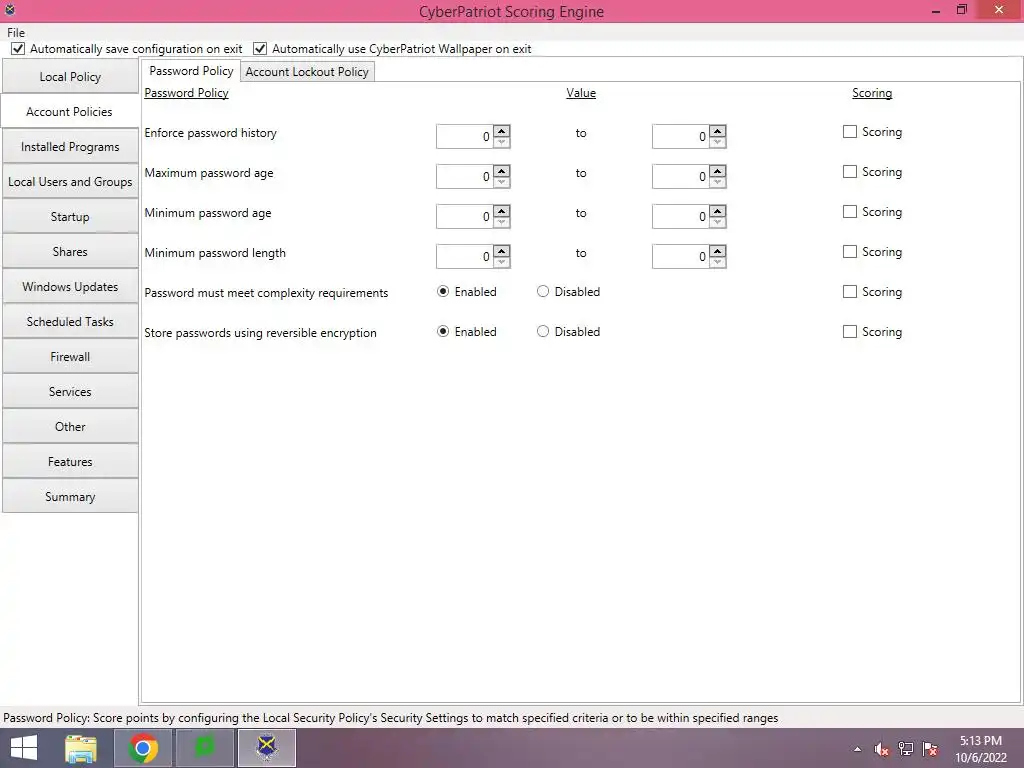Image resolution: width=1024 pixels, height=768 pixels.
Task: Increase Enforce password history lower value
Action: coord(502,131)
